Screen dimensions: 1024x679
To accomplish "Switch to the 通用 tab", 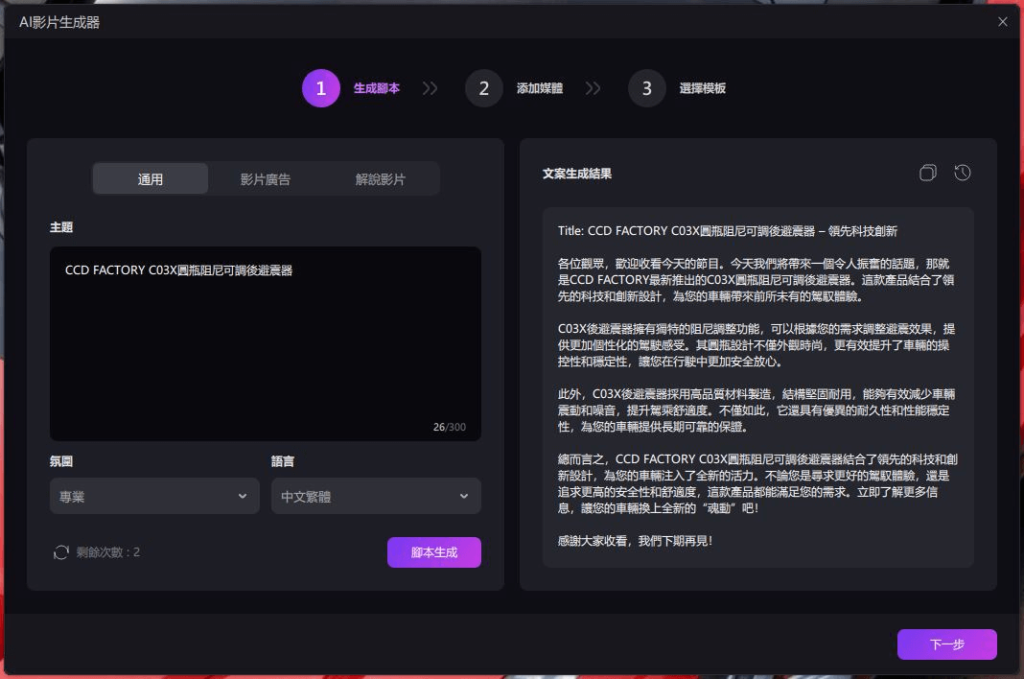I will coord(150,179).
